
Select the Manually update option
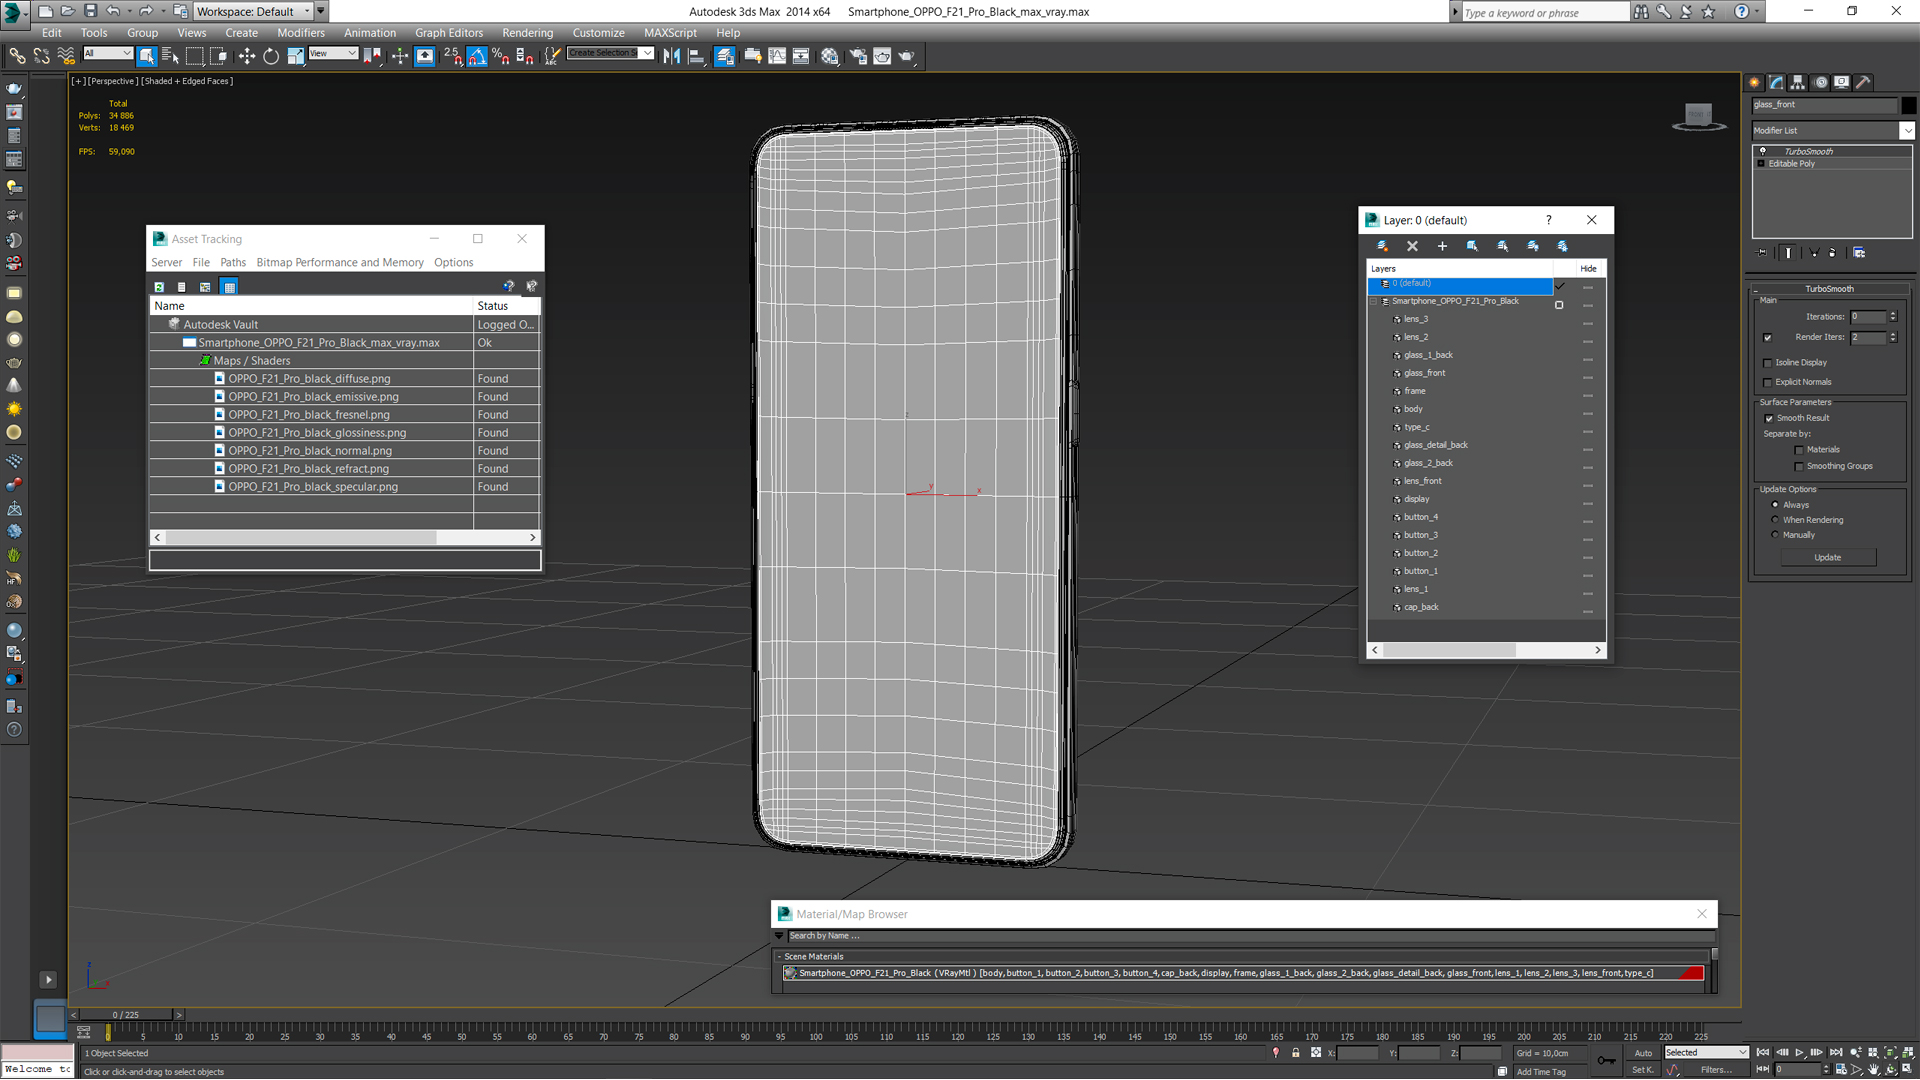(x=1775, y=535)
